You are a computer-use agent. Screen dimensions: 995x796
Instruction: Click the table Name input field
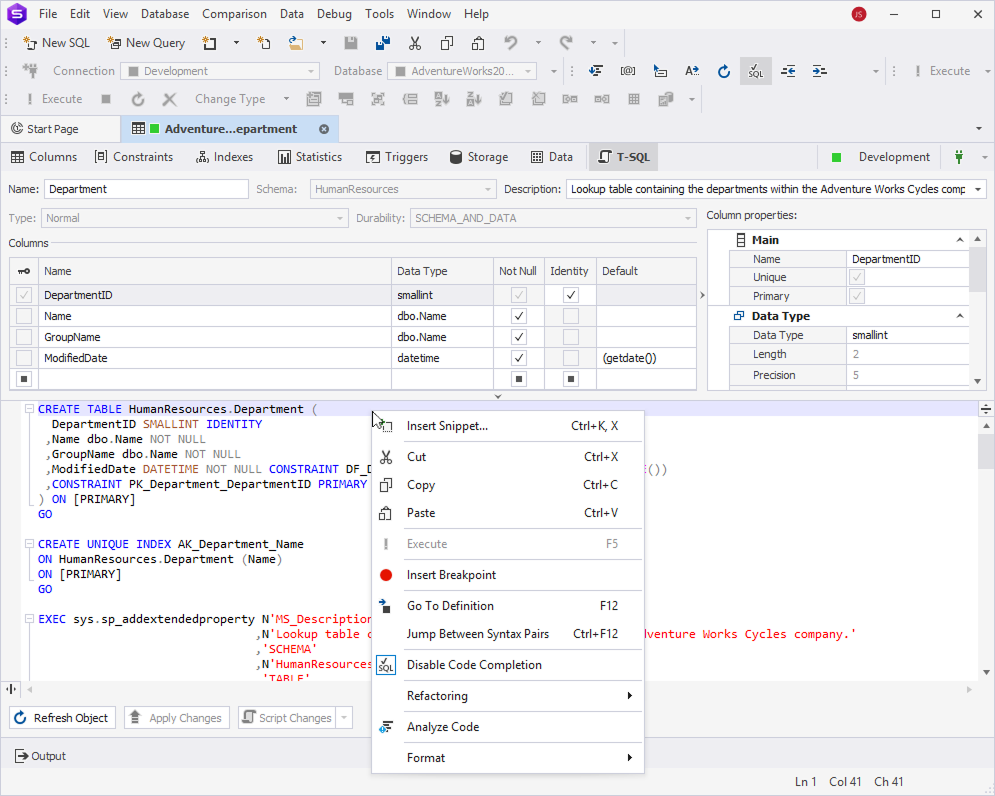click(146, 189)
